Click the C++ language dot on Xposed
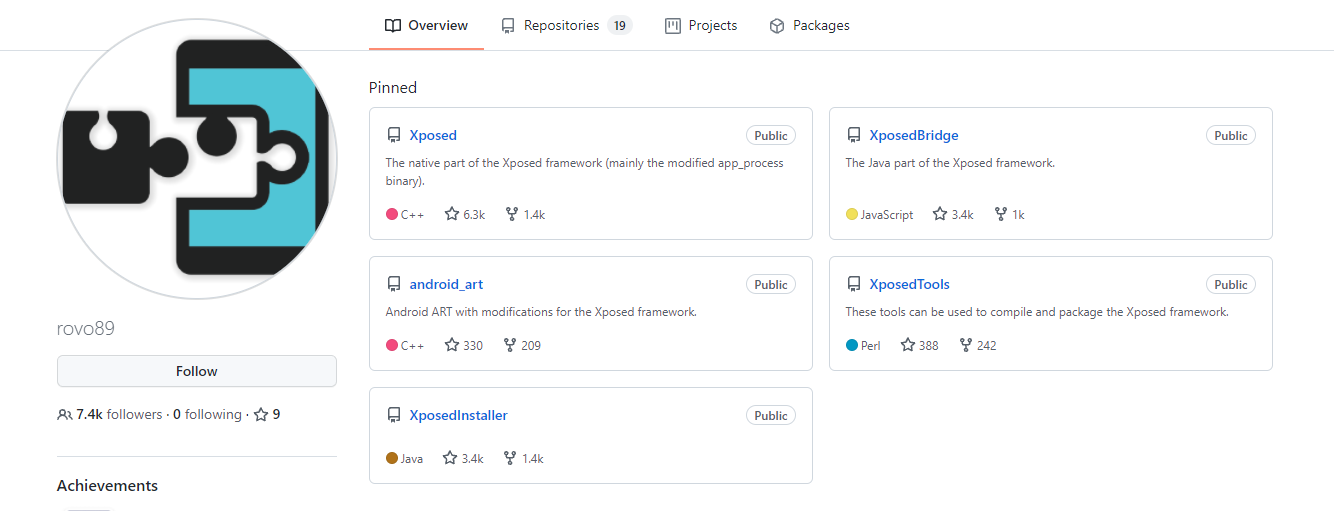This screenshot has width=1334, height=511. pyautogui.click(x=392, y=214)
